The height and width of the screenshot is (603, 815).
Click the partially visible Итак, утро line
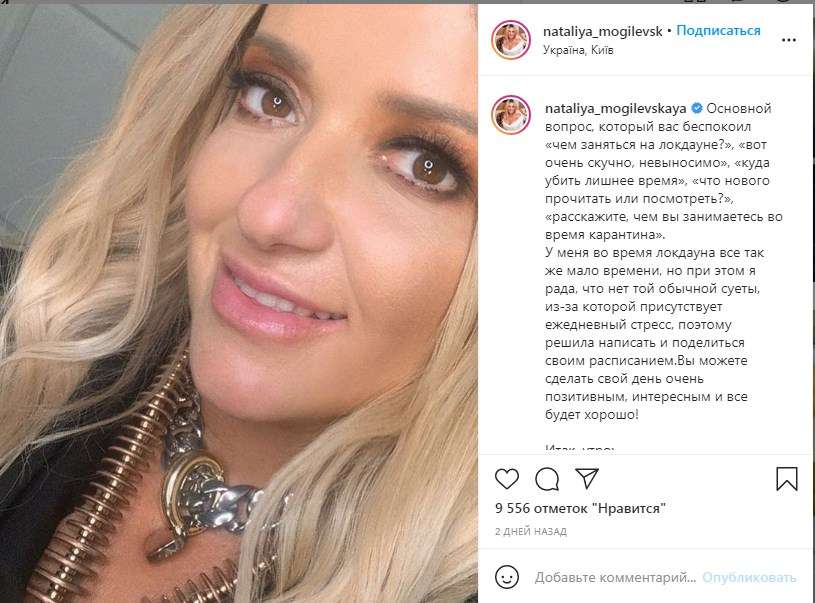pos(580,448)
